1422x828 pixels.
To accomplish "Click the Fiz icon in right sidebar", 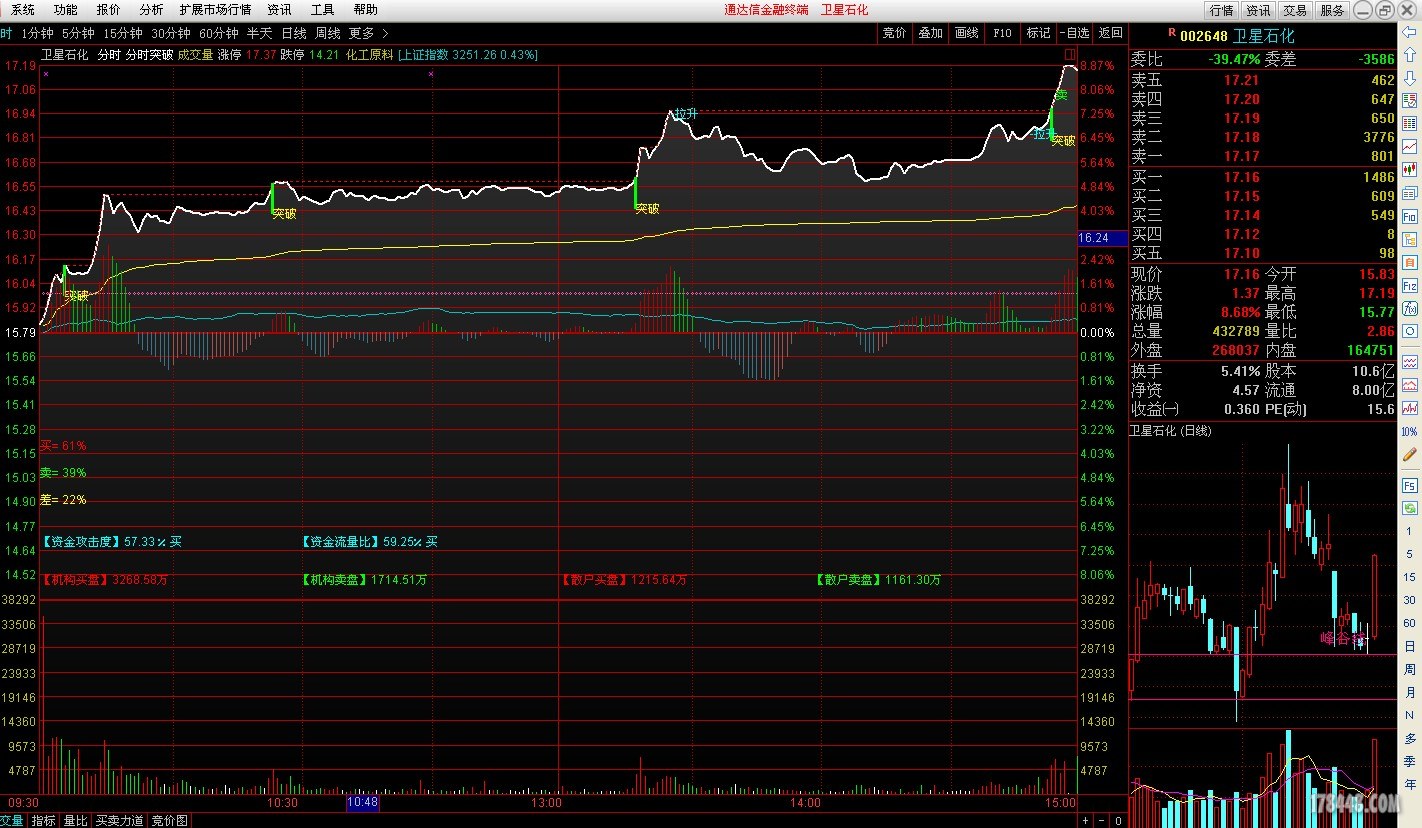I will (1410, 285).
